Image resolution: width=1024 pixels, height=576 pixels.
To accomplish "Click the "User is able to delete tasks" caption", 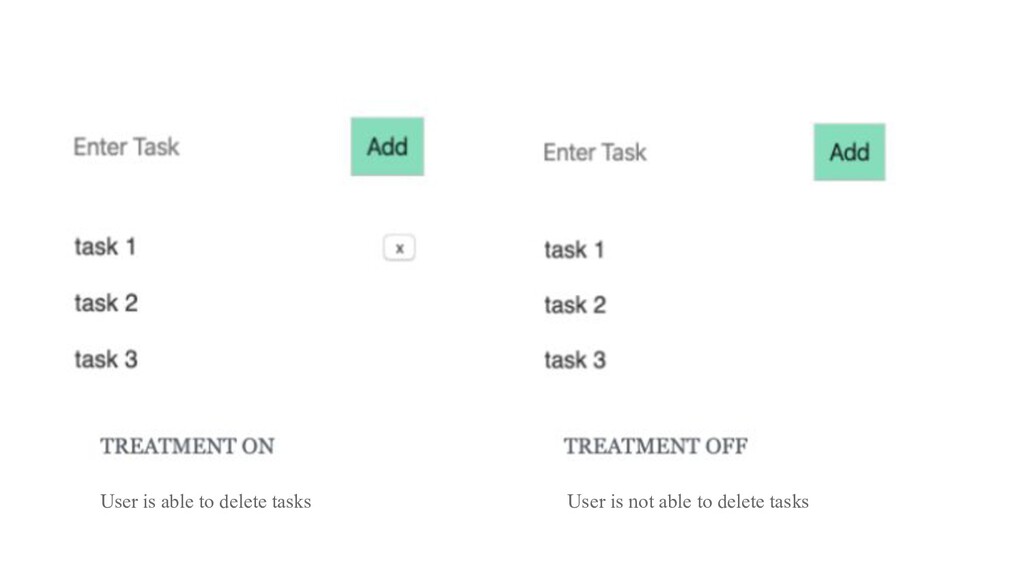I will [205, 501].
